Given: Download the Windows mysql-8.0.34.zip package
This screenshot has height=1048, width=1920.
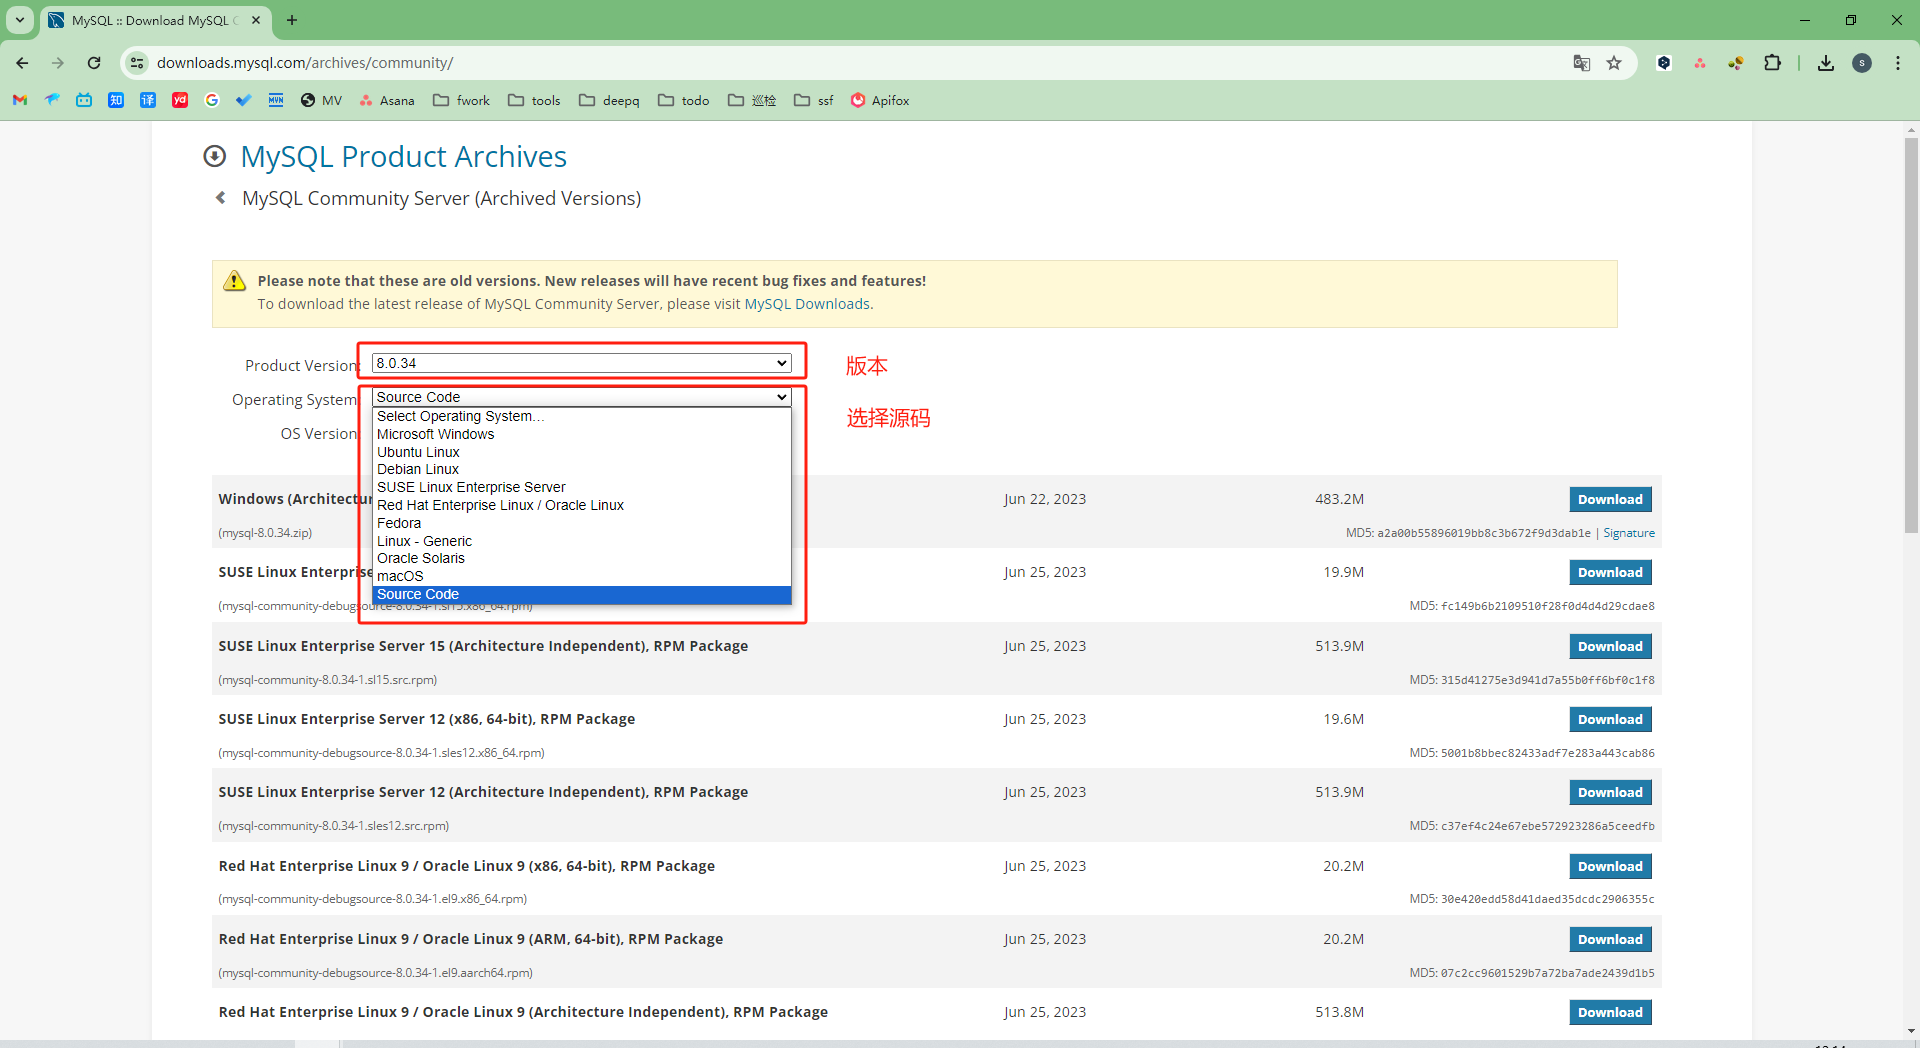Looking at the screenshot, I should [x=1610, y=499].
